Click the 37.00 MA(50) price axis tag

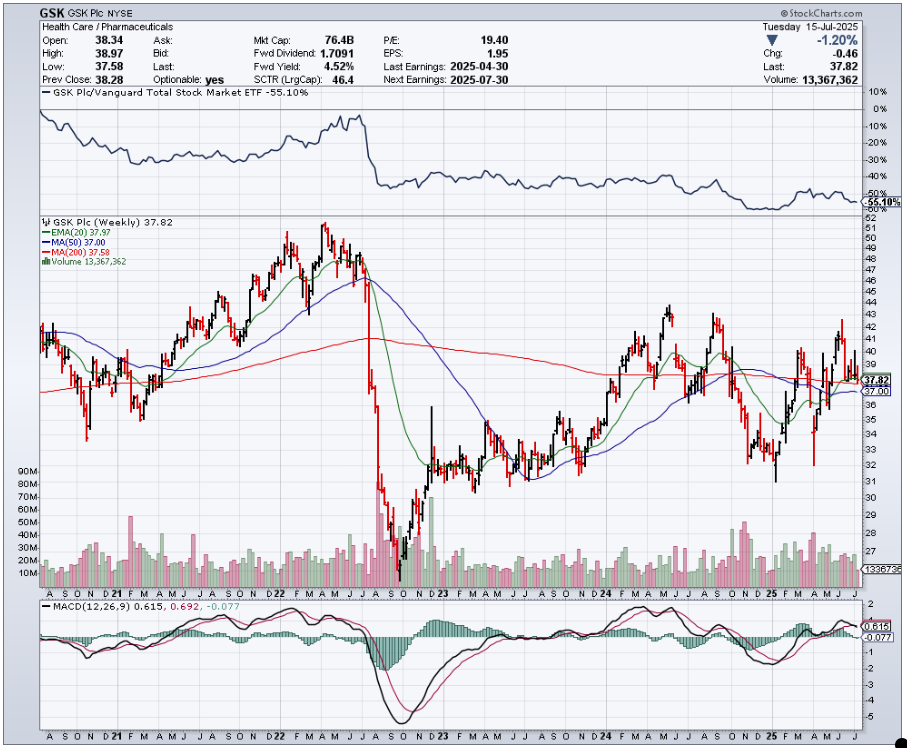[x=876, y=392]
